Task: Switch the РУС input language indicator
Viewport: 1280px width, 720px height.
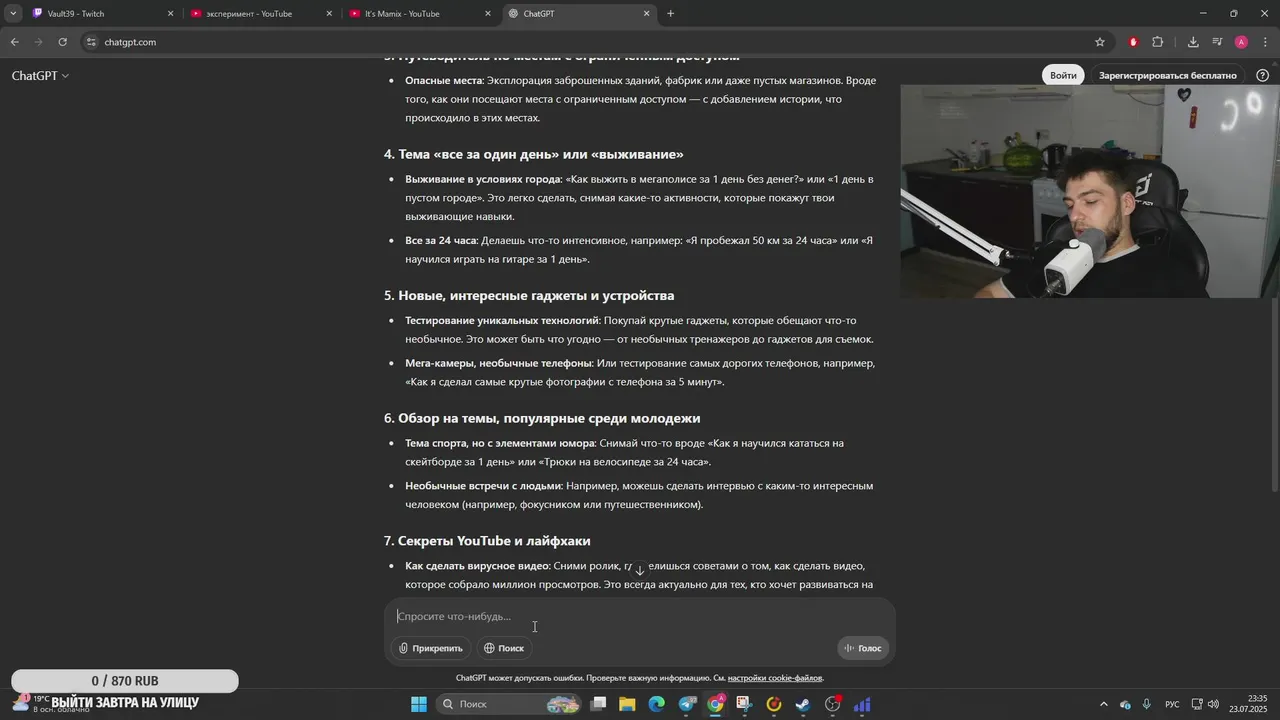Action: pyautogui.click(x=1172, y=704)
